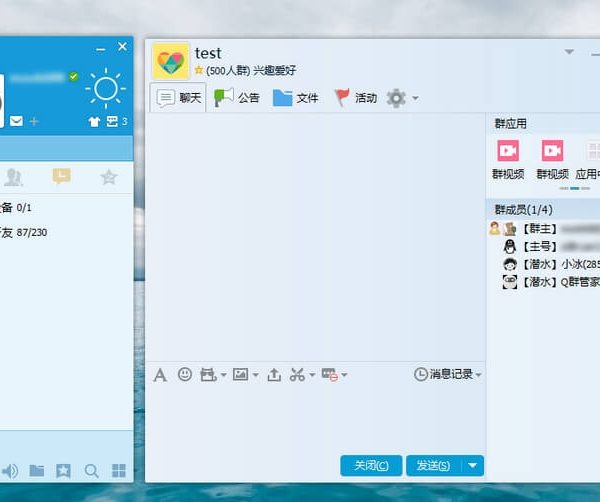Open the 文件 files tab
Screen dimensions: 600x502
(296, 98)
